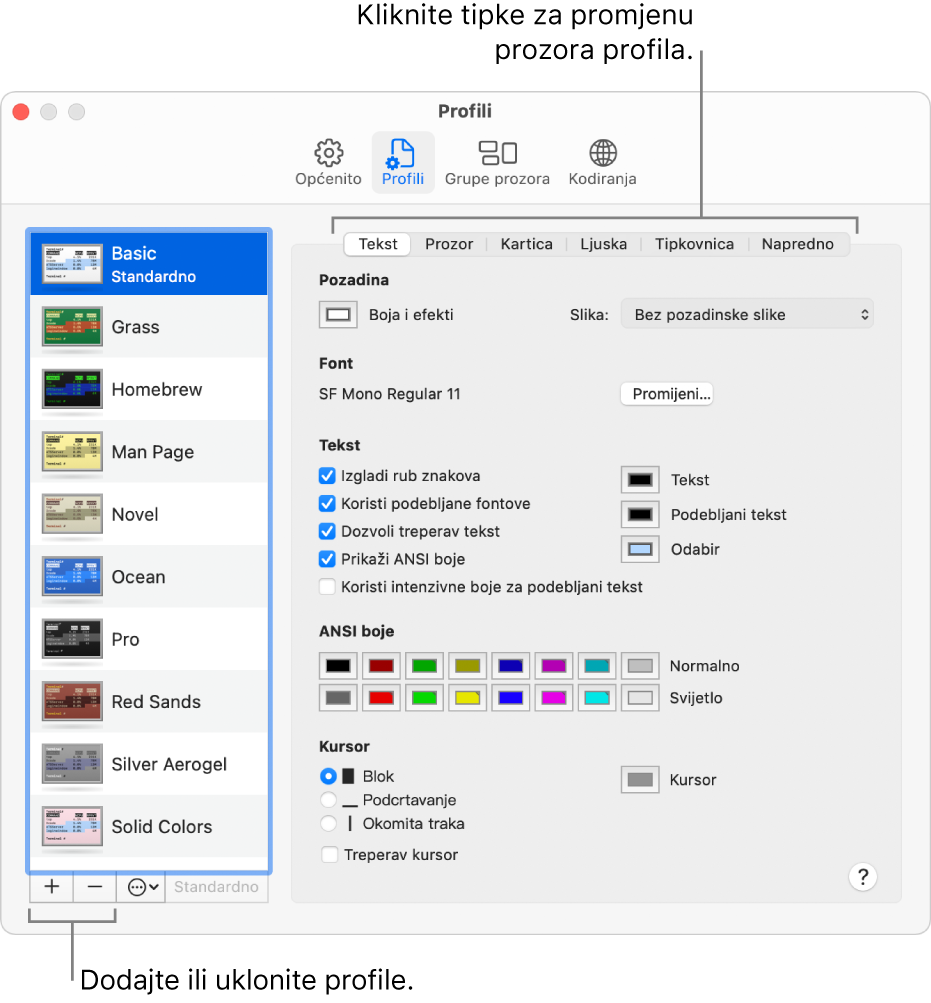The height and width of the screenshot is (1003, 931).
Task: Click the disabled Standardno button
Action: point(216,887)
